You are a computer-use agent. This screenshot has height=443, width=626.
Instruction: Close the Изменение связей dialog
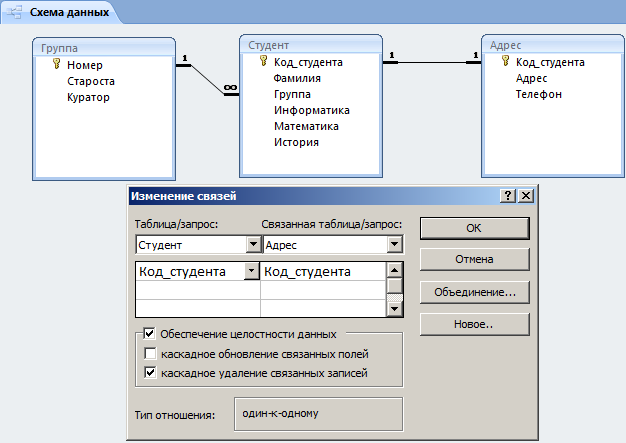(x=526, y=196)
